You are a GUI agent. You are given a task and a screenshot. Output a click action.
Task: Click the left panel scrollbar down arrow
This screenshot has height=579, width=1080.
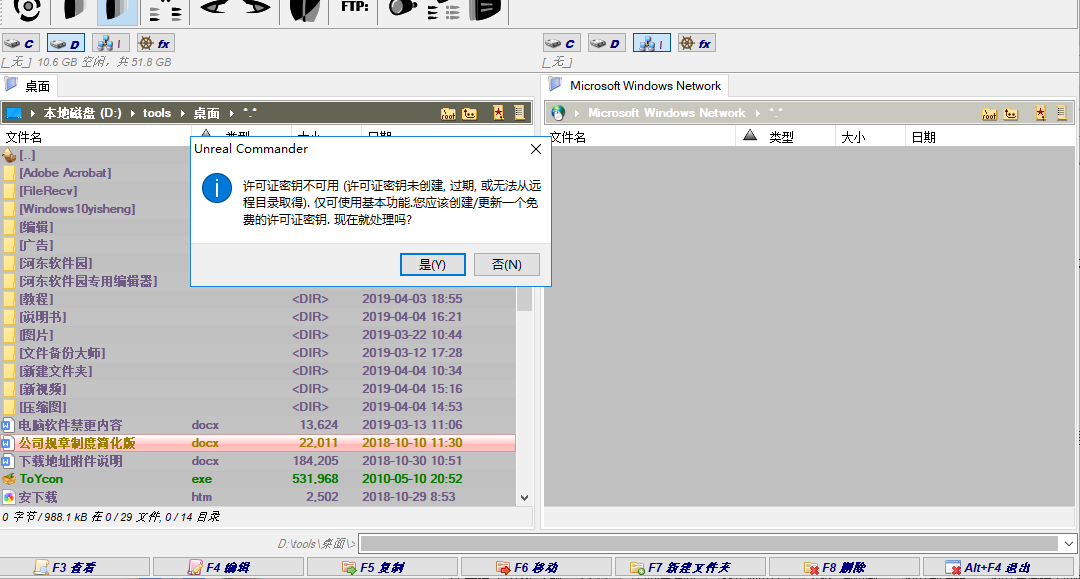tap(524, 498)
